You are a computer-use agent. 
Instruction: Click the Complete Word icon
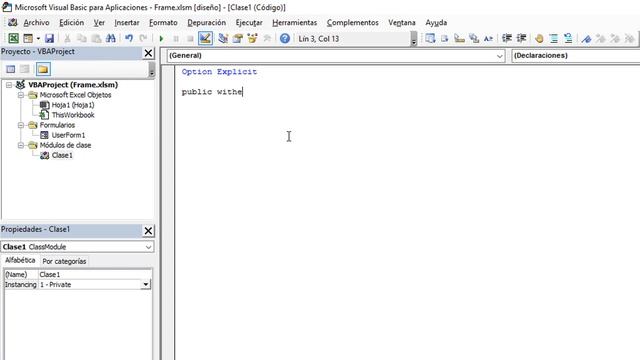(x=488, y=38)
